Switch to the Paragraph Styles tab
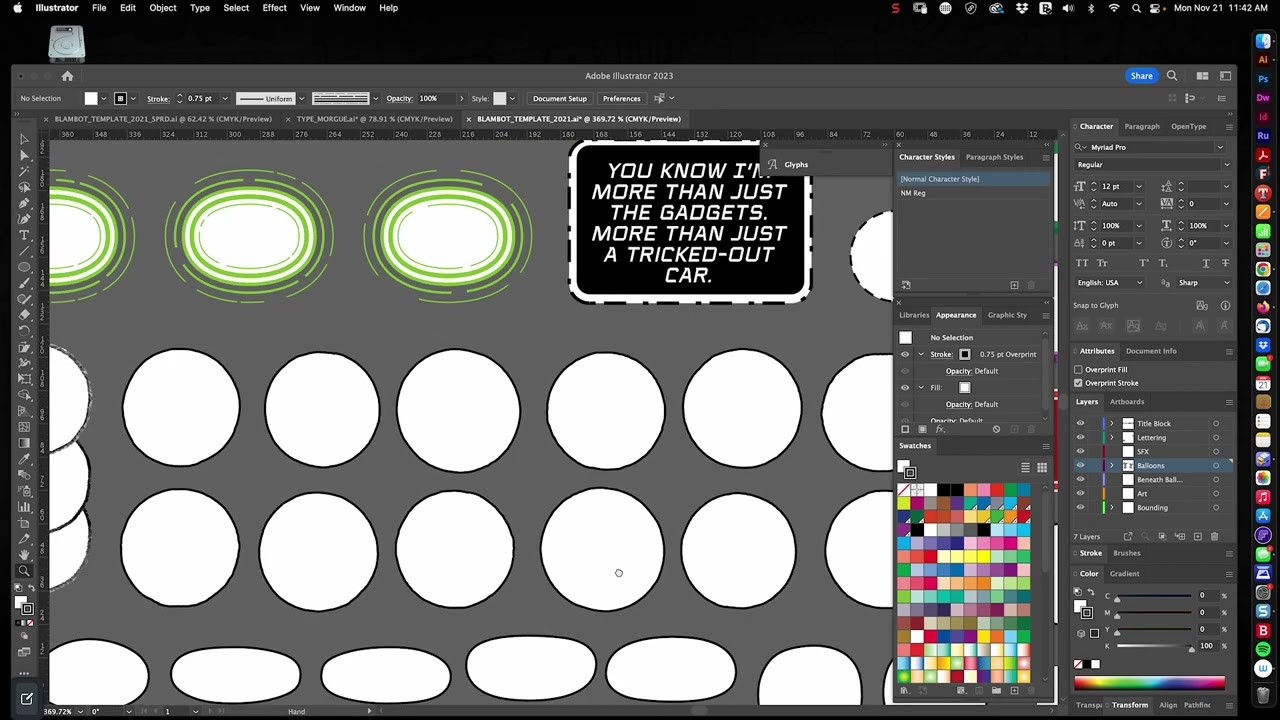 pyautogui.click(x=994, y=157)
